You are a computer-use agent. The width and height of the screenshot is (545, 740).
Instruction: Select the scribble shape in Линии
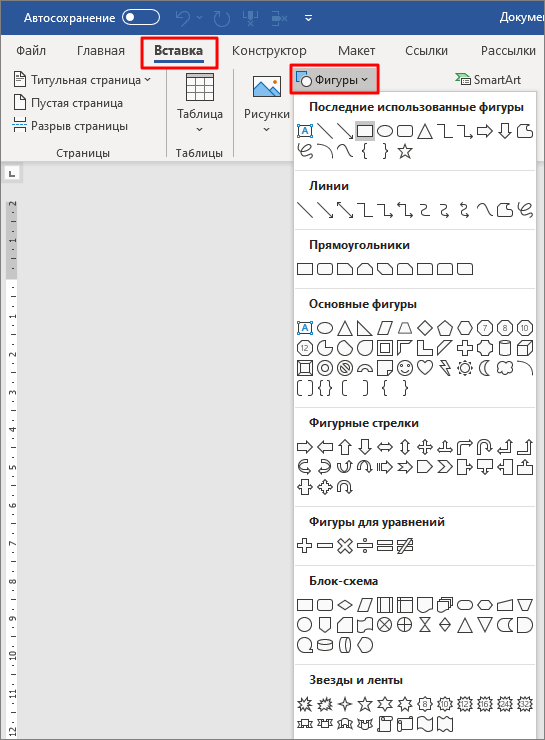coord(525,210)
